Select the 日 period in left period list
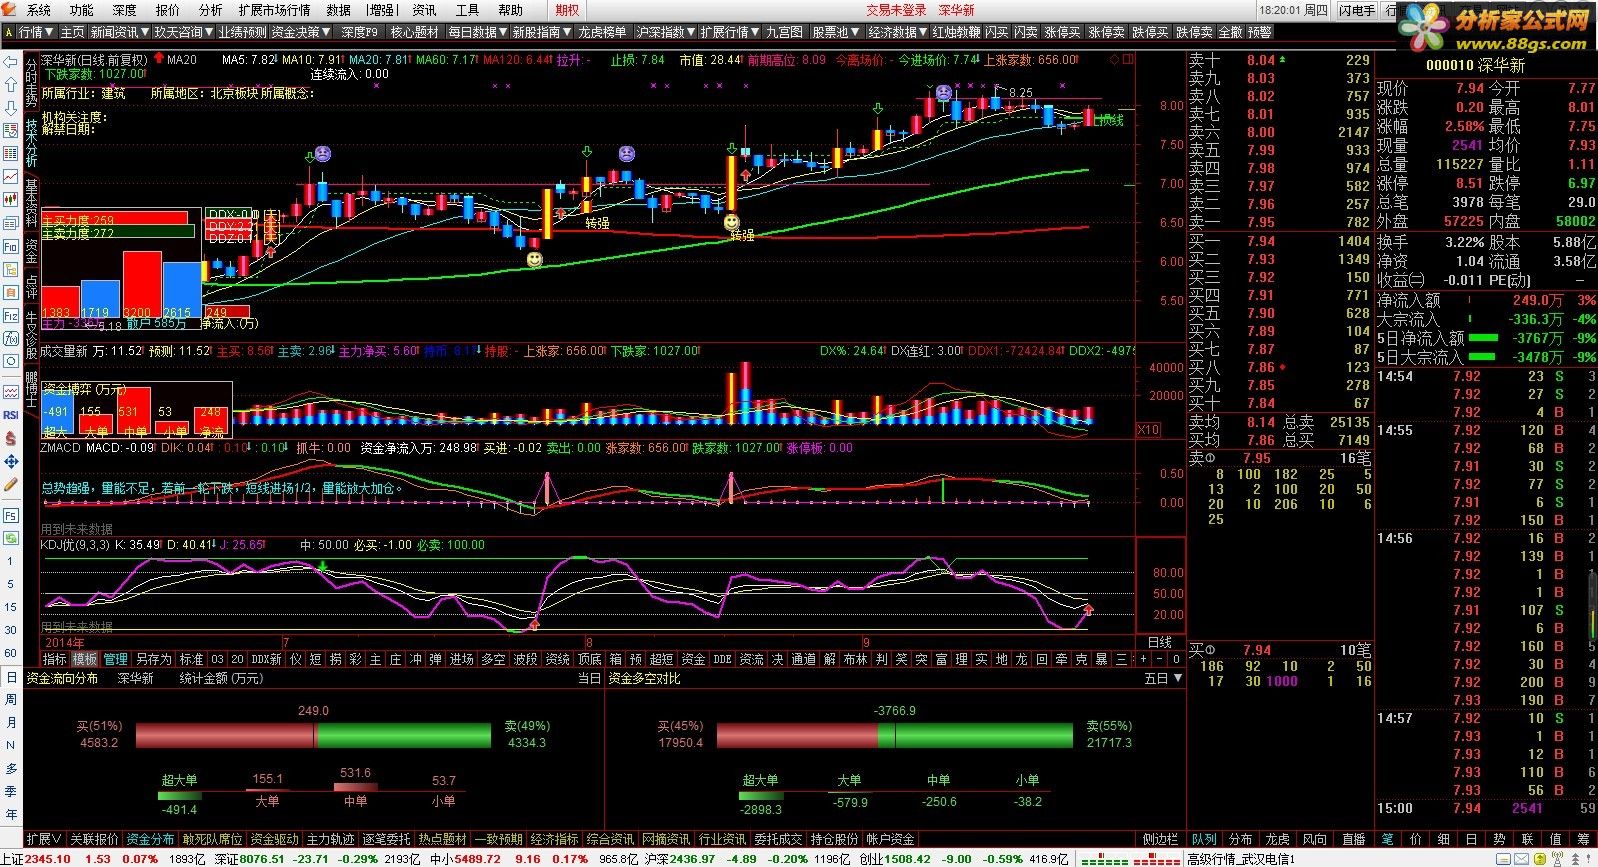The height and width of the screenshot is (867, 1598). [x=11, y=678]
